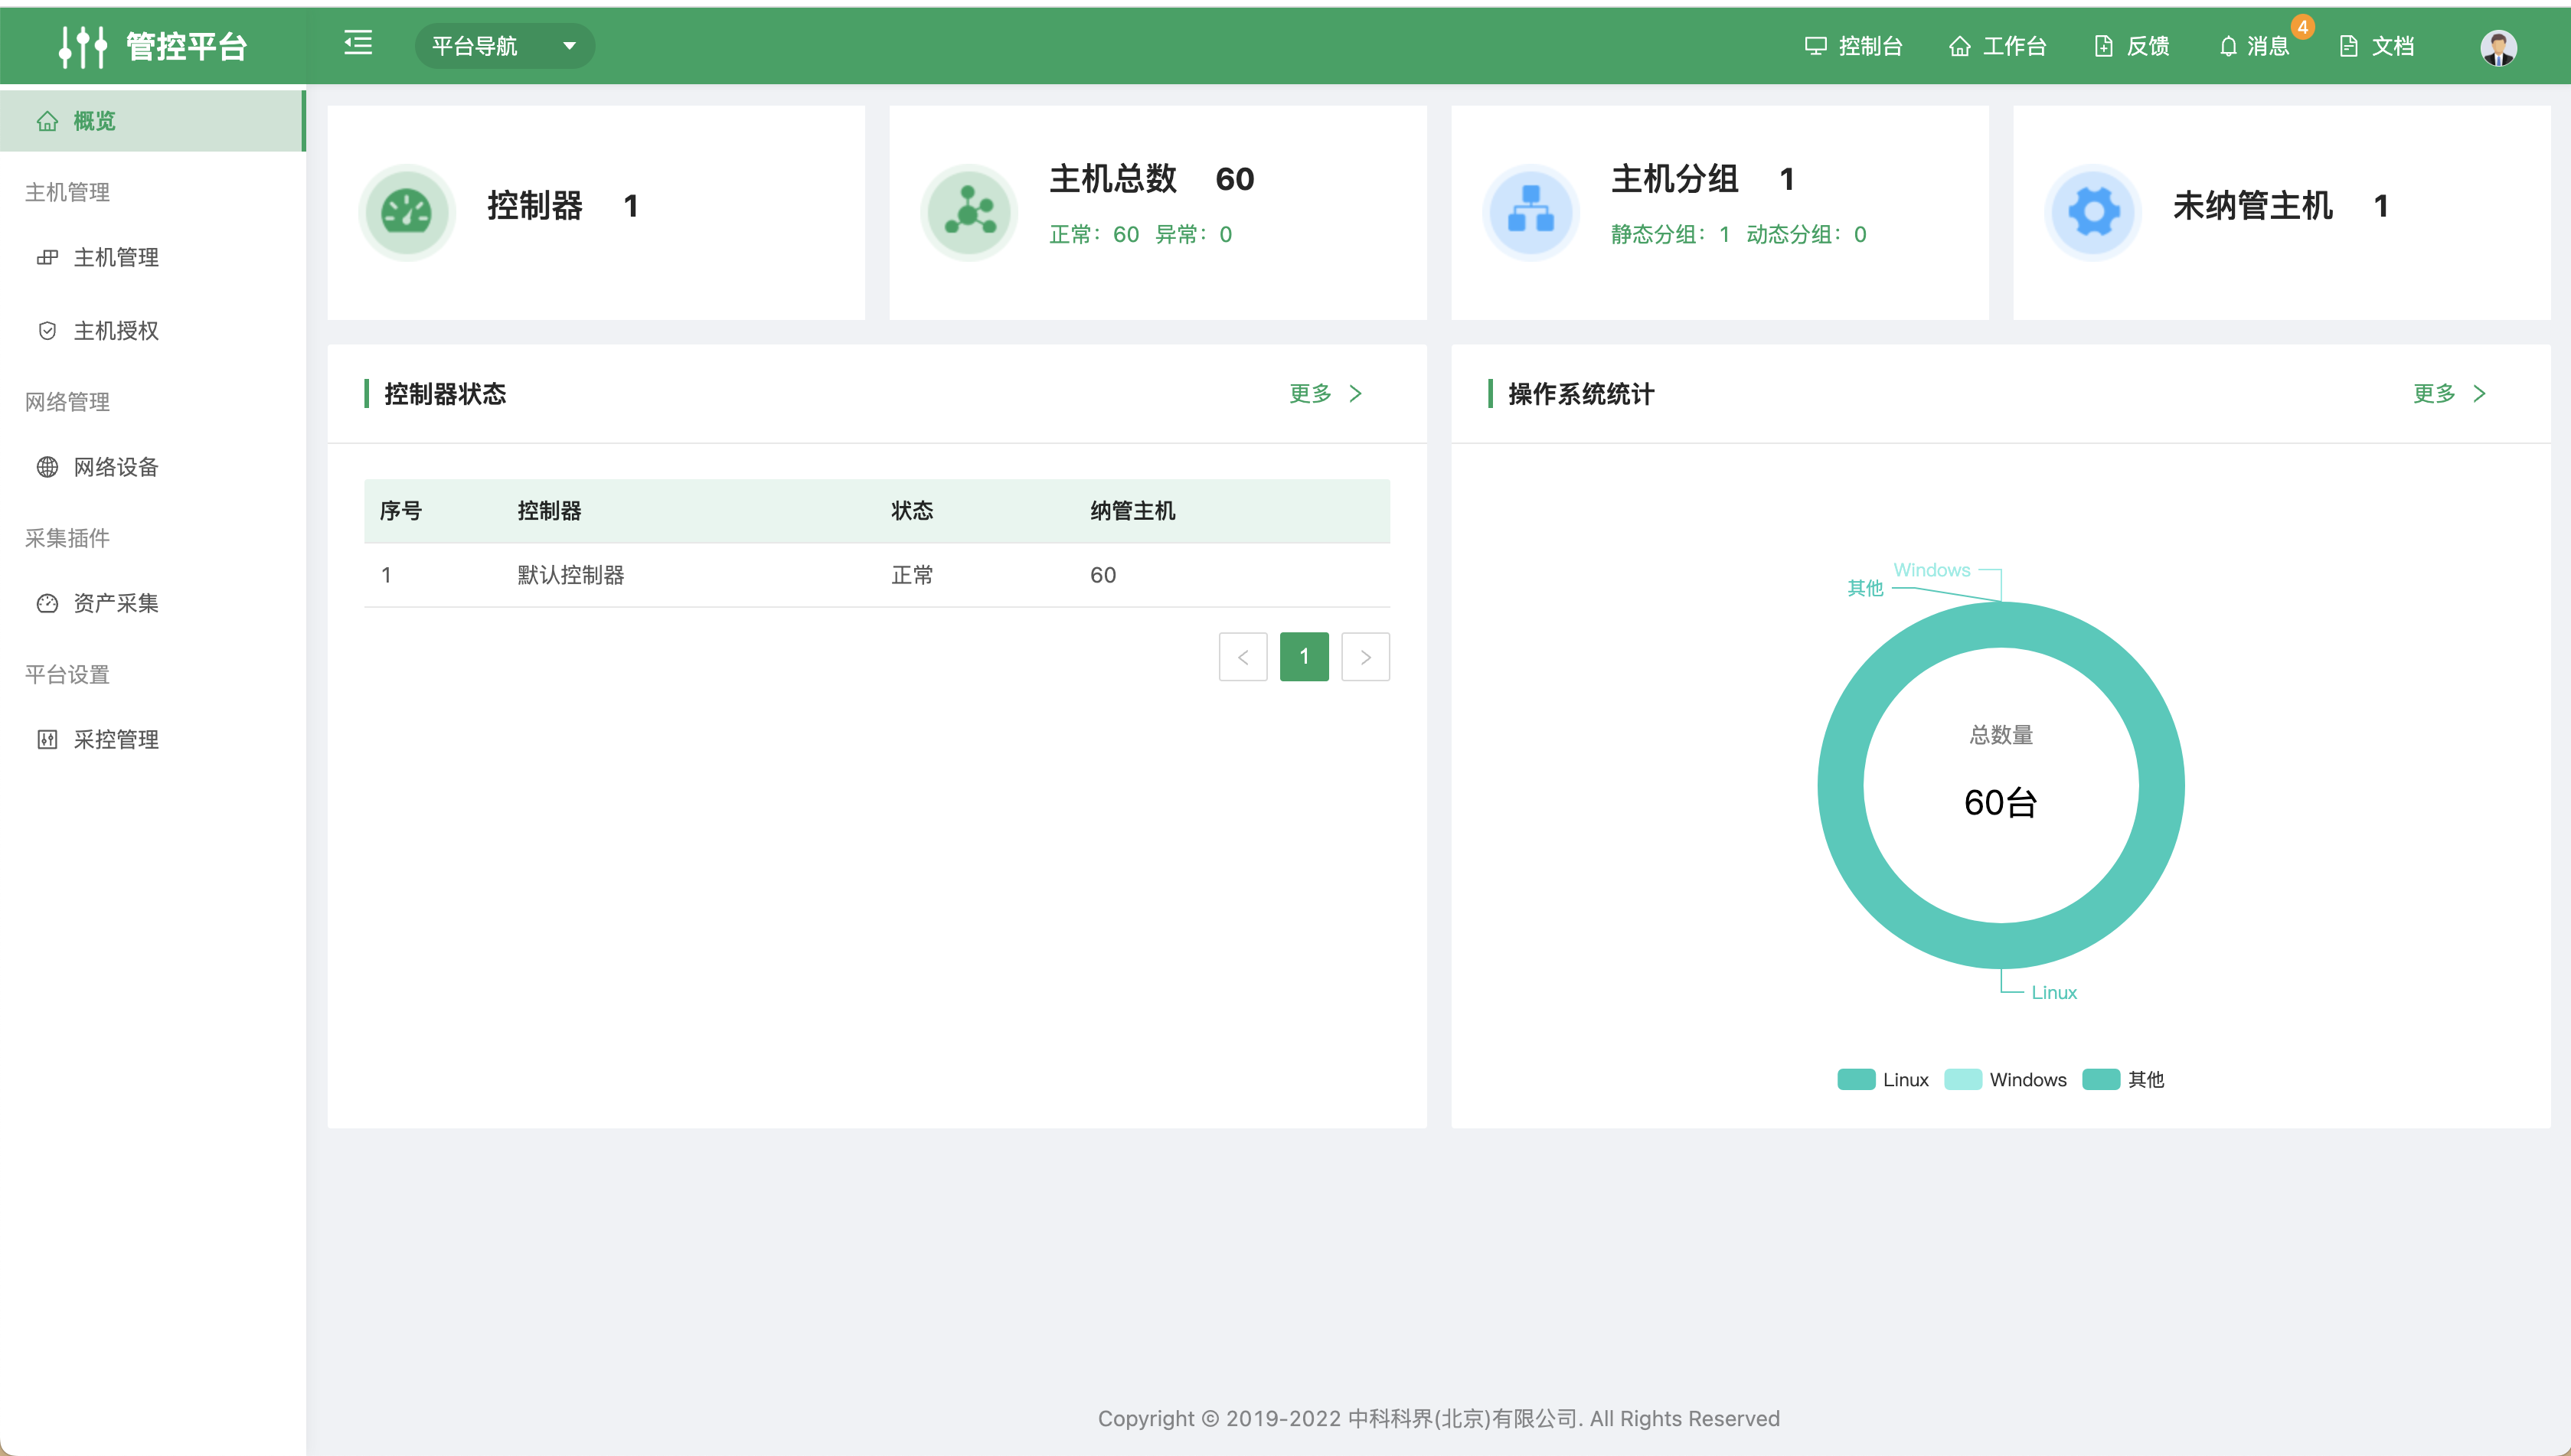Go to 网络设备 globe item
Image resolution: width=2571 pixels, height=1456 pixels.
coord(152,467)
